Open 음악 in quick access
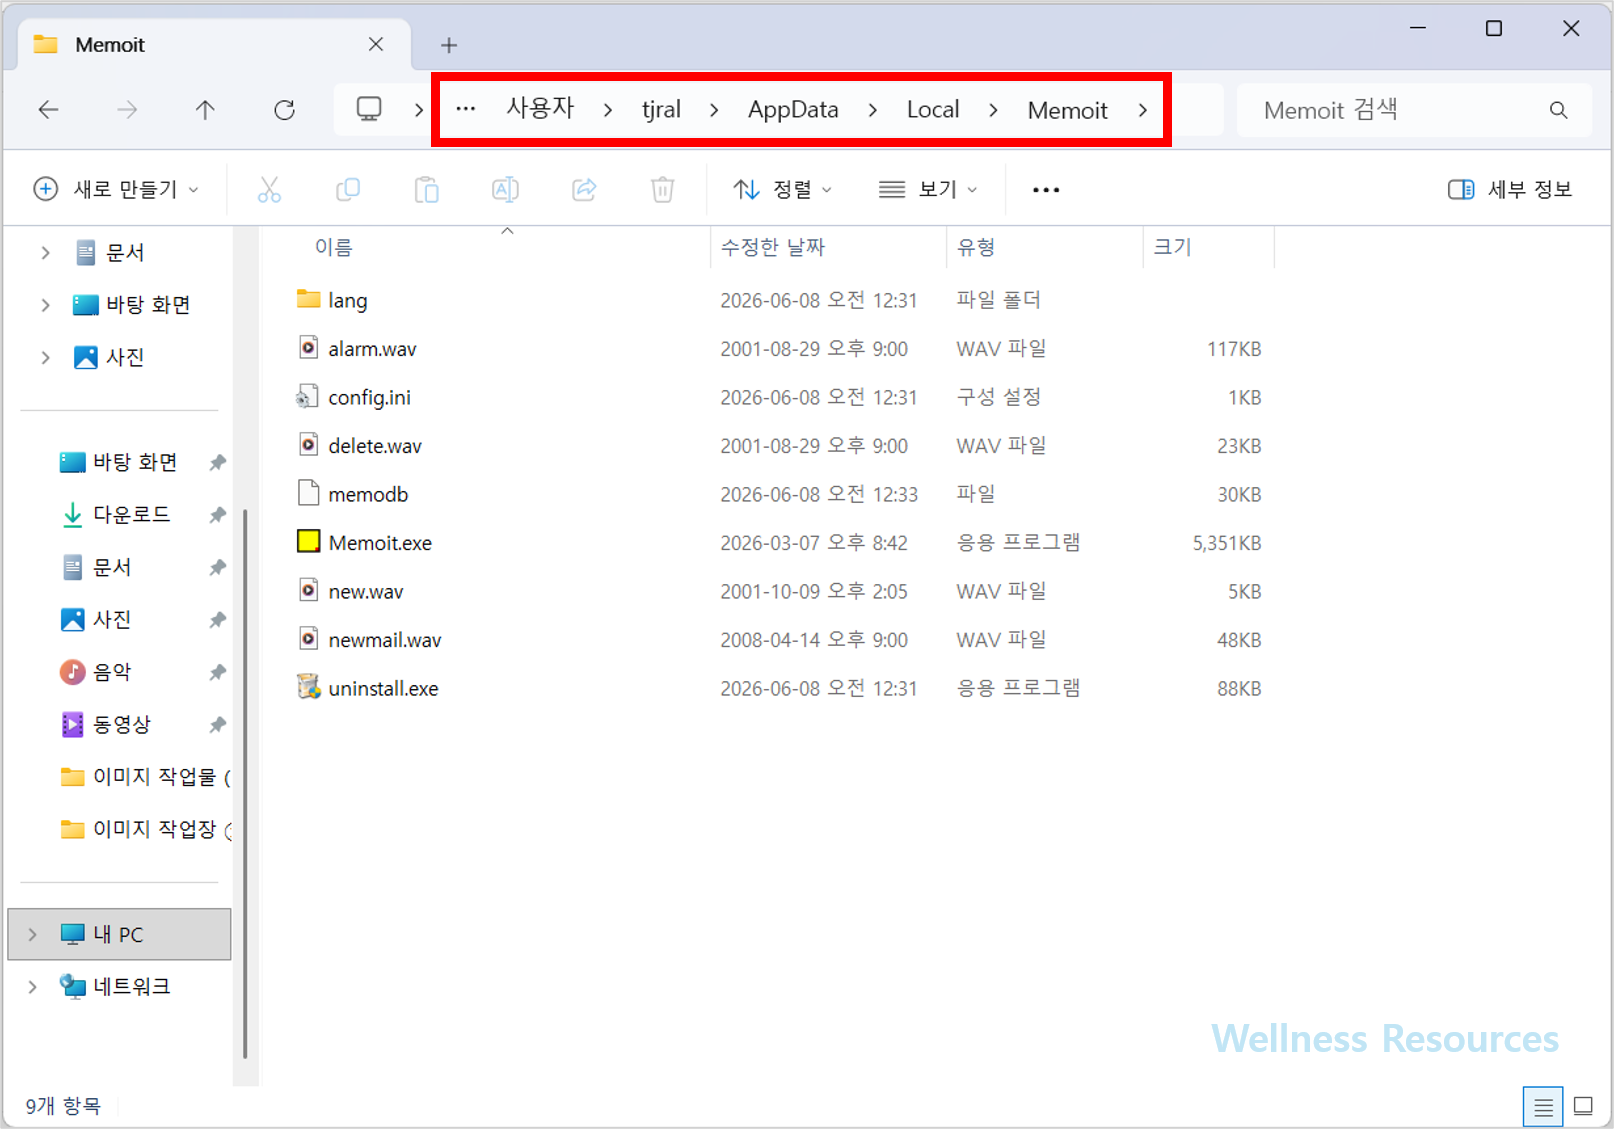The width and height of the screenshot is (1614, 1129). coord(111,672)
